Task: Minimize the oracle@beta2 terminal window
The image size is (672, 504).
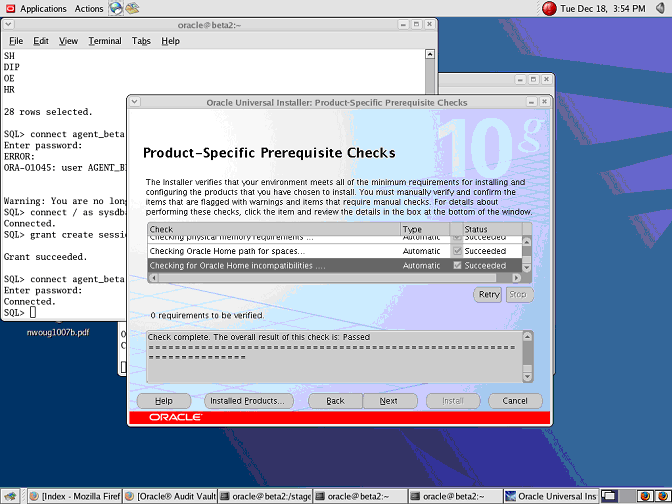Action: click(x=403, y=25)
